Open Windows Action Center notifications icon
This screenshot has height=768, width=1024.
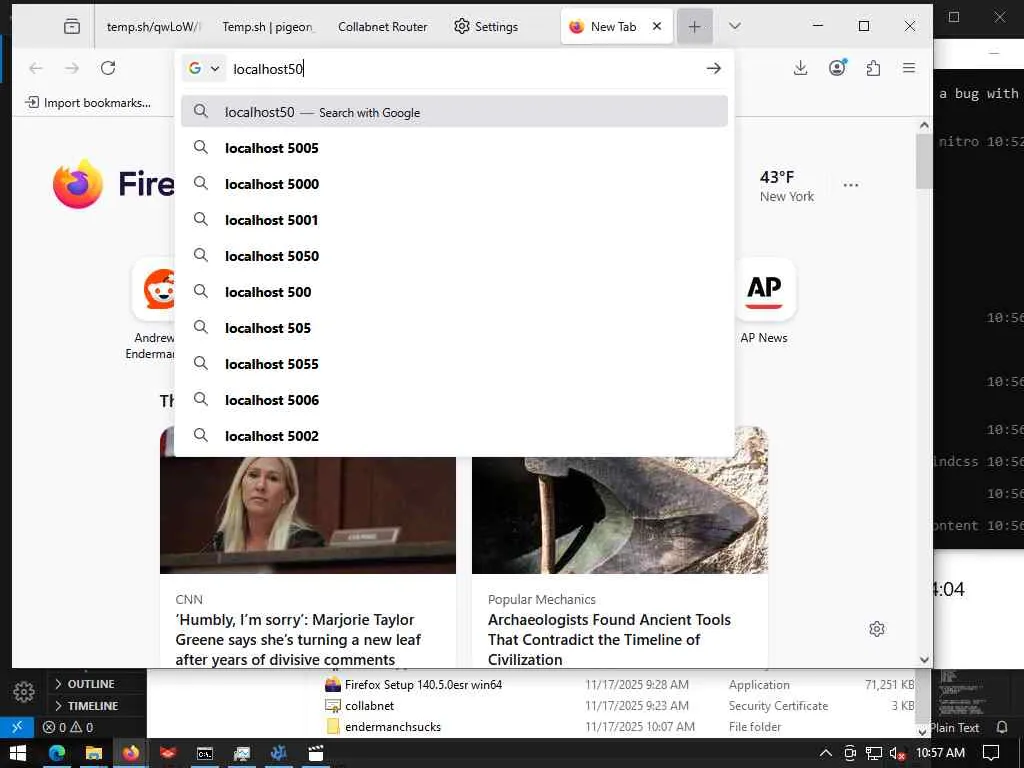(991, 753)
